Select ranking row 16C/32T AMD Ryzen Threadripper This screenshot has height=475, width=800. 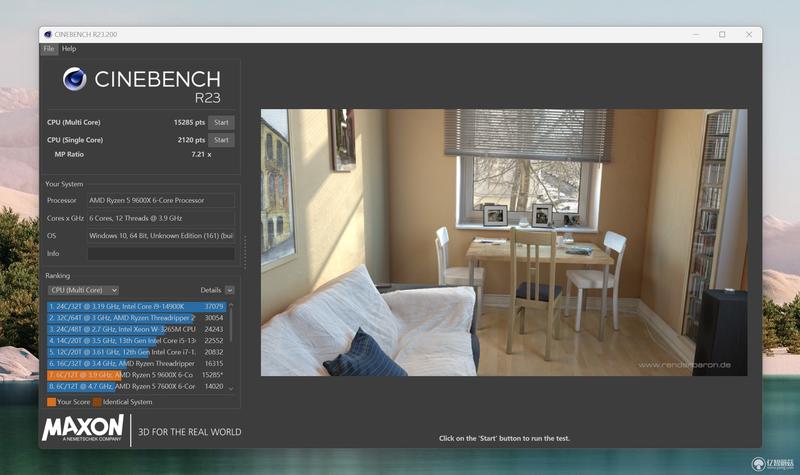(136, 364)
